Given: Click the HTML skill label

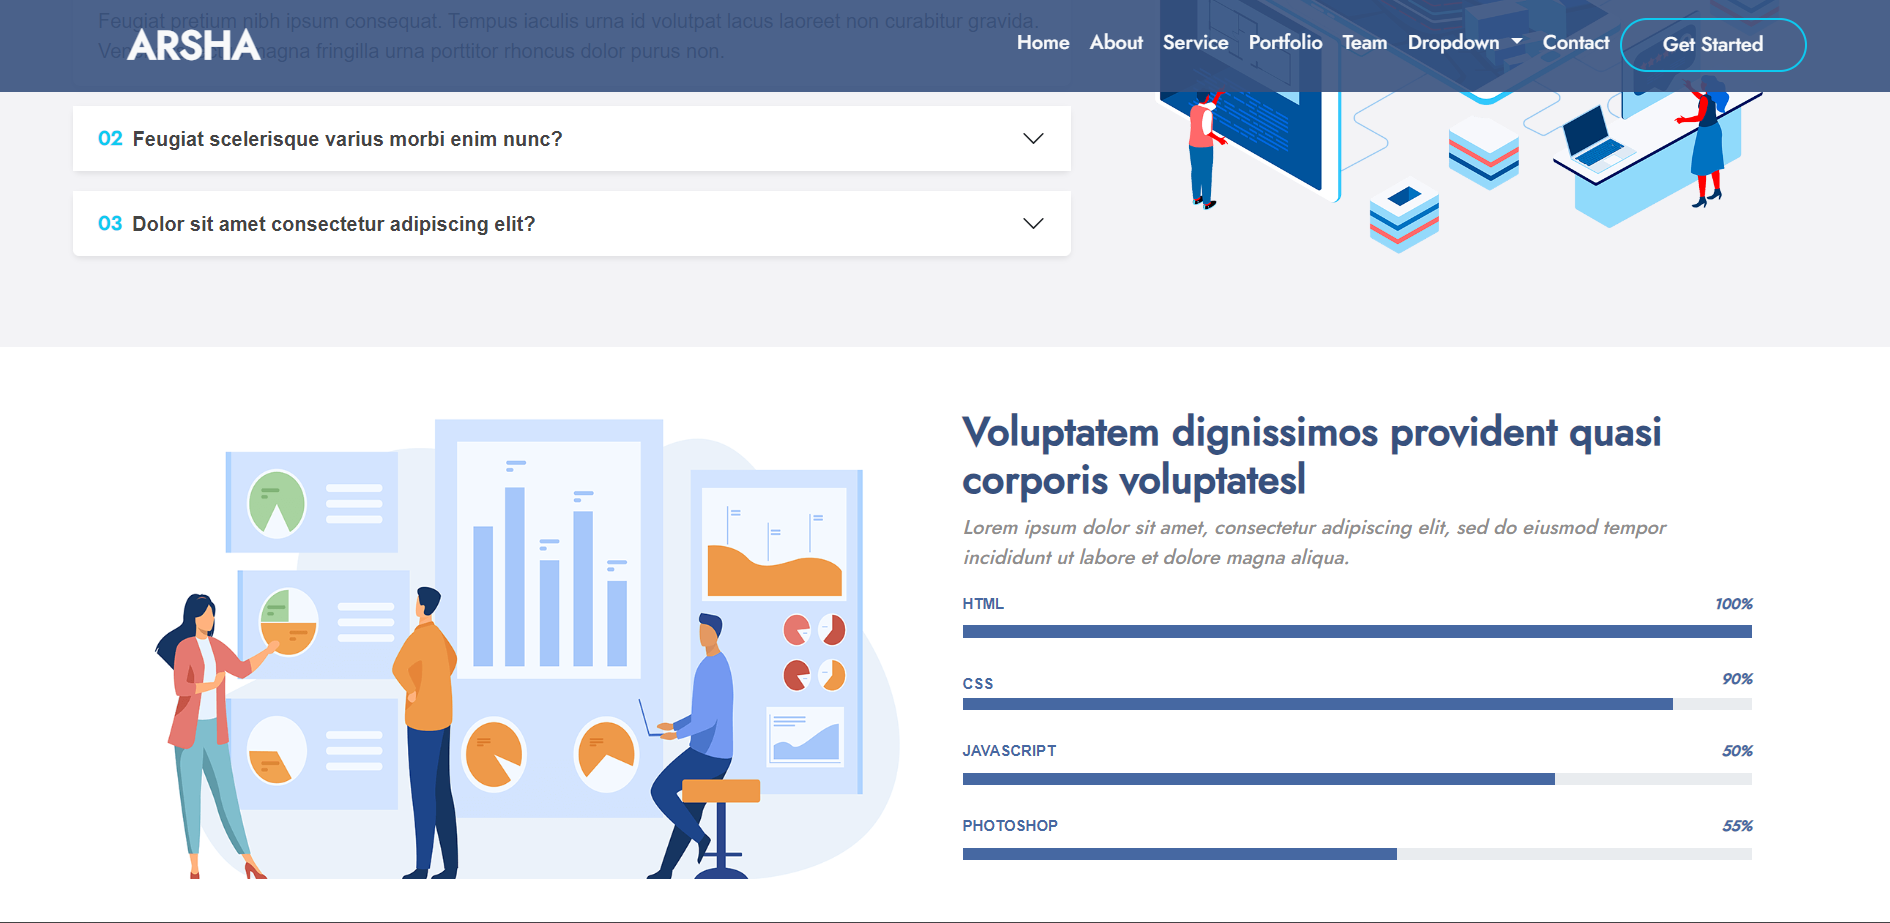Looking at the screenshot, I should click(983, 604).
